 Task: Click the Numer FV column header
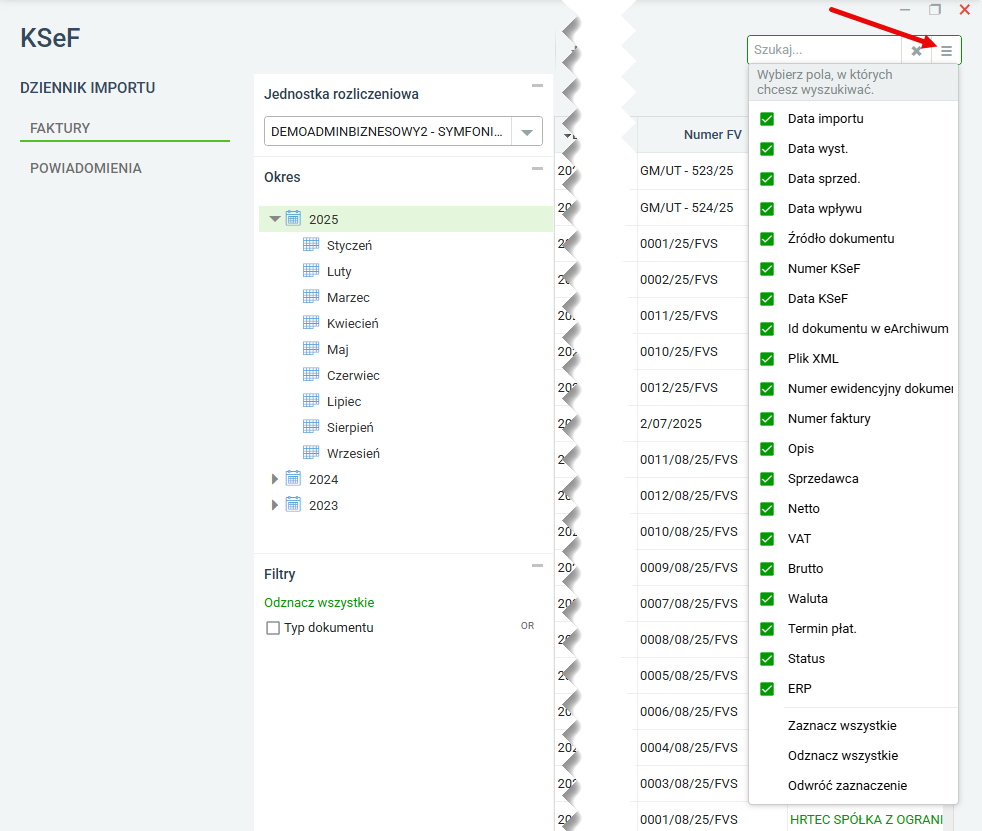click(x=712, y=134)
